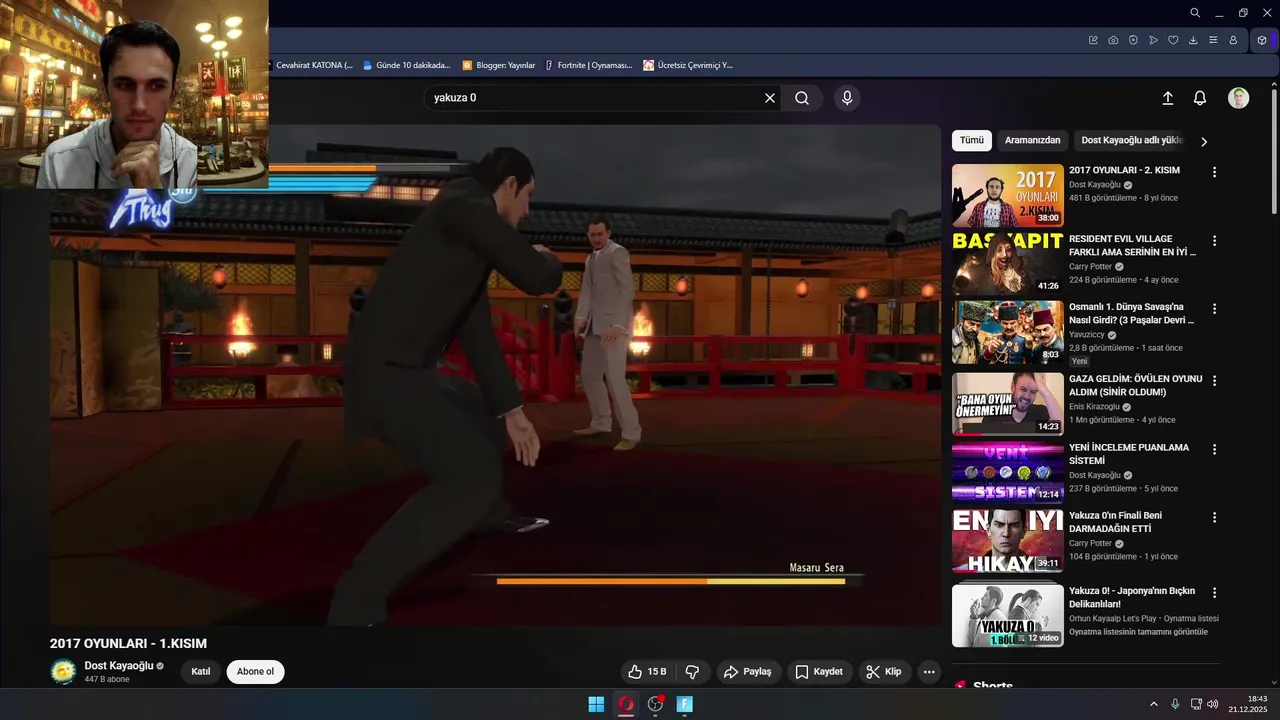
Task: Start voice search with microphone icon
Action: coord(847,98)
